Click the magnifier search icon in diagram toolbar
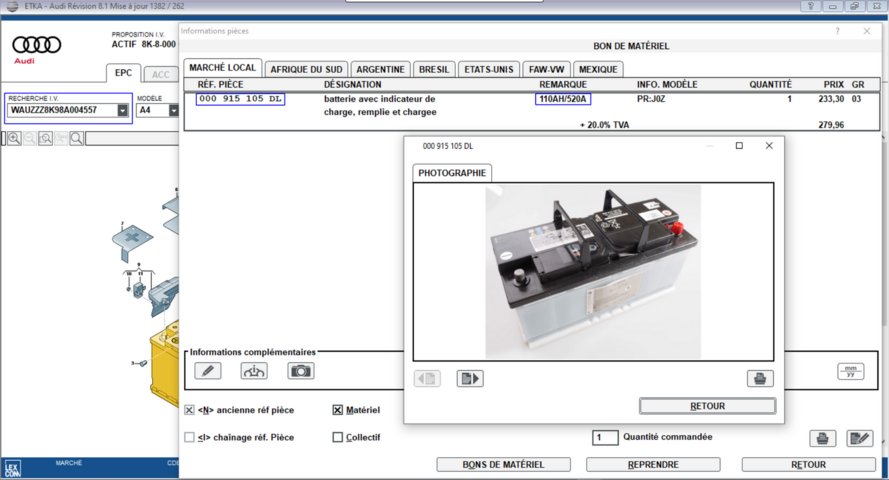The image size is (889, 480). pos(77,138)
